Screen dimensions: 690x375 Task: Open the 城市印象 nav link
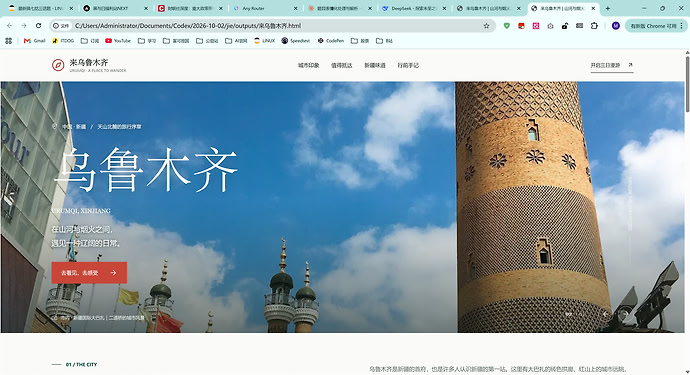[x=308, y=65]
